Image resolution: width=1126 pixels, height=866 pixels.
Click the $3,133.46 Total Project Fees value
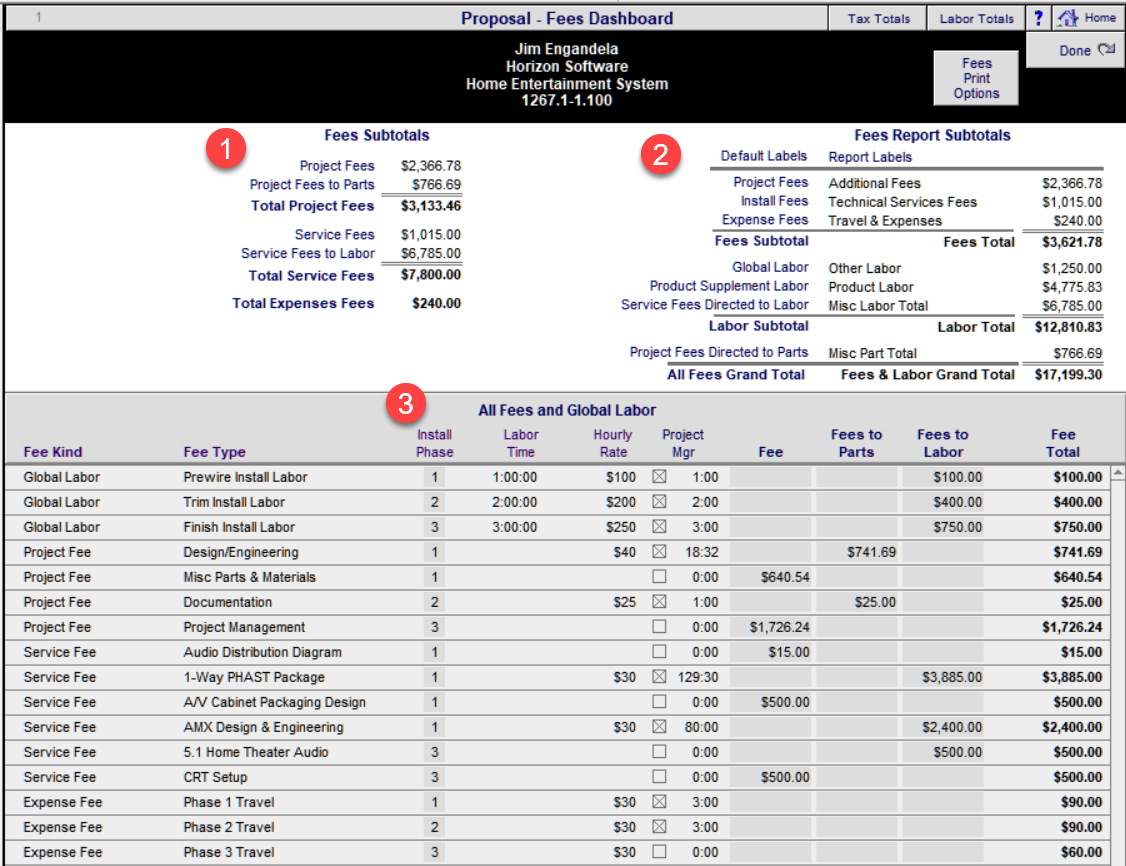[x=431, y=205]
